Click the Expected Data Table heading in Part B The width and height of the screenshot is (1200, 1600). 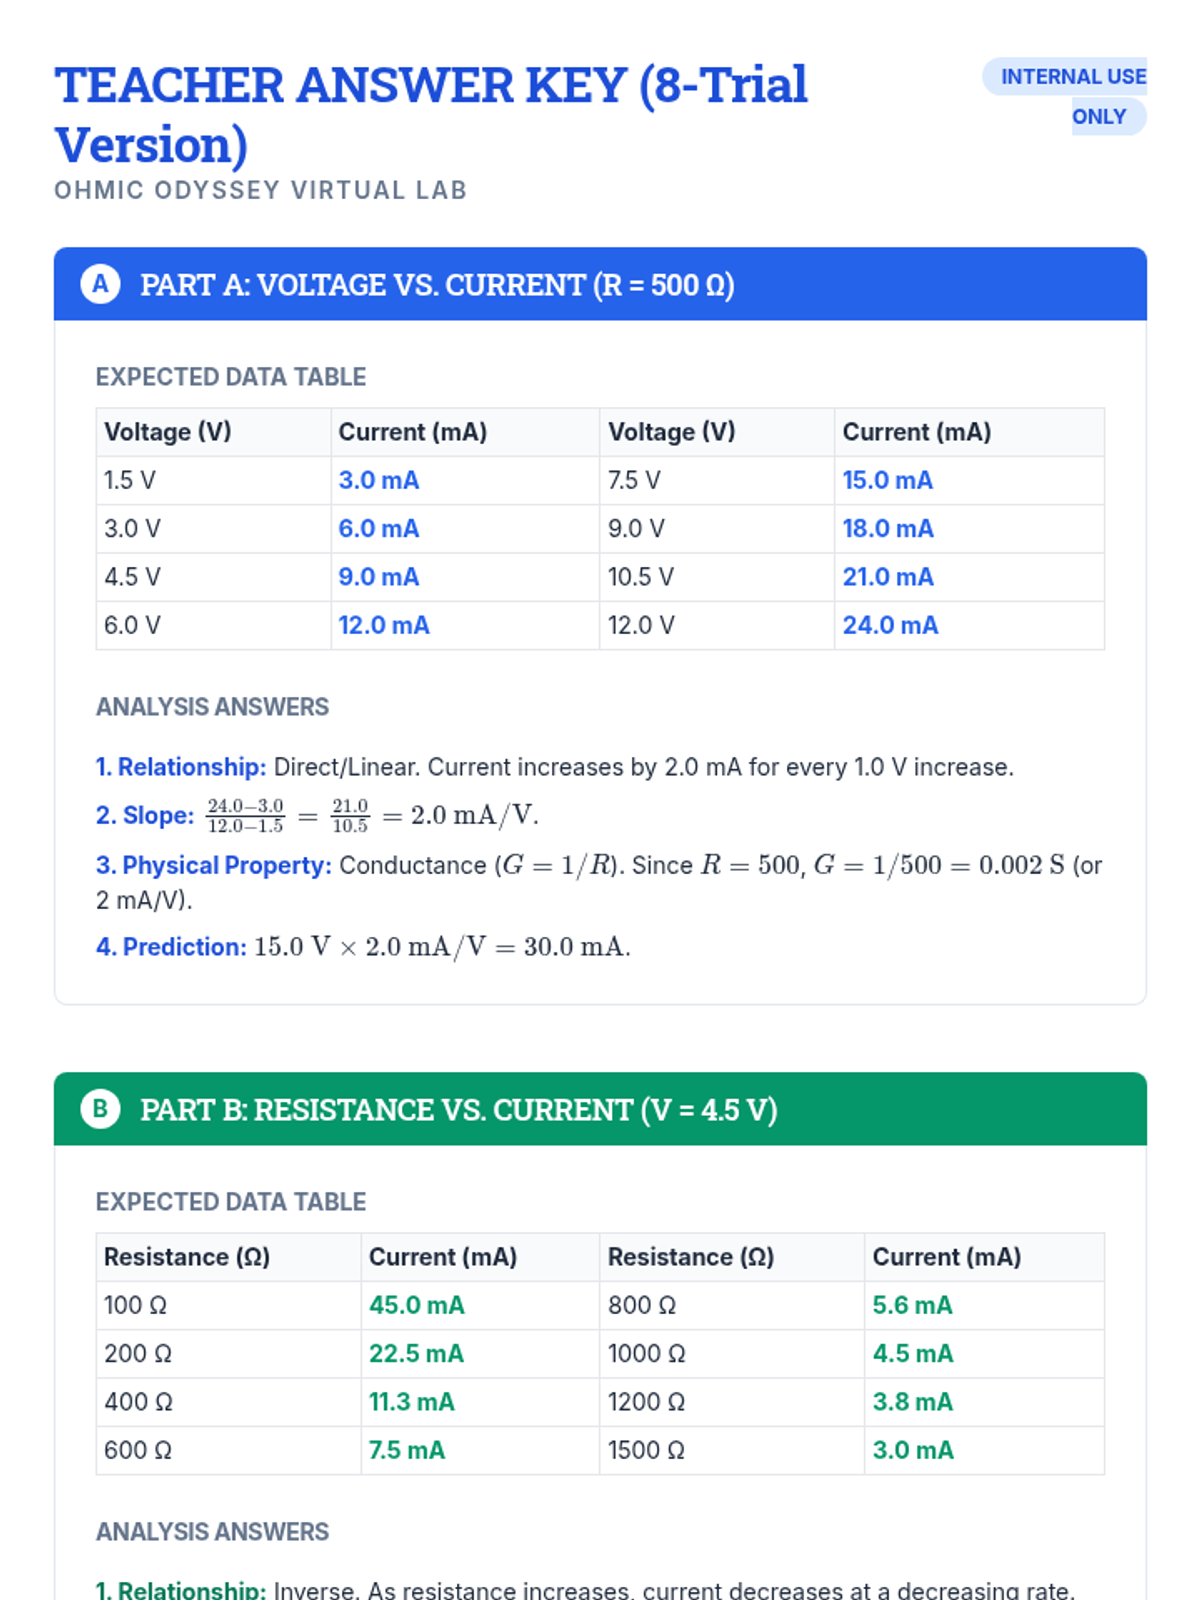pos(231,1202)
